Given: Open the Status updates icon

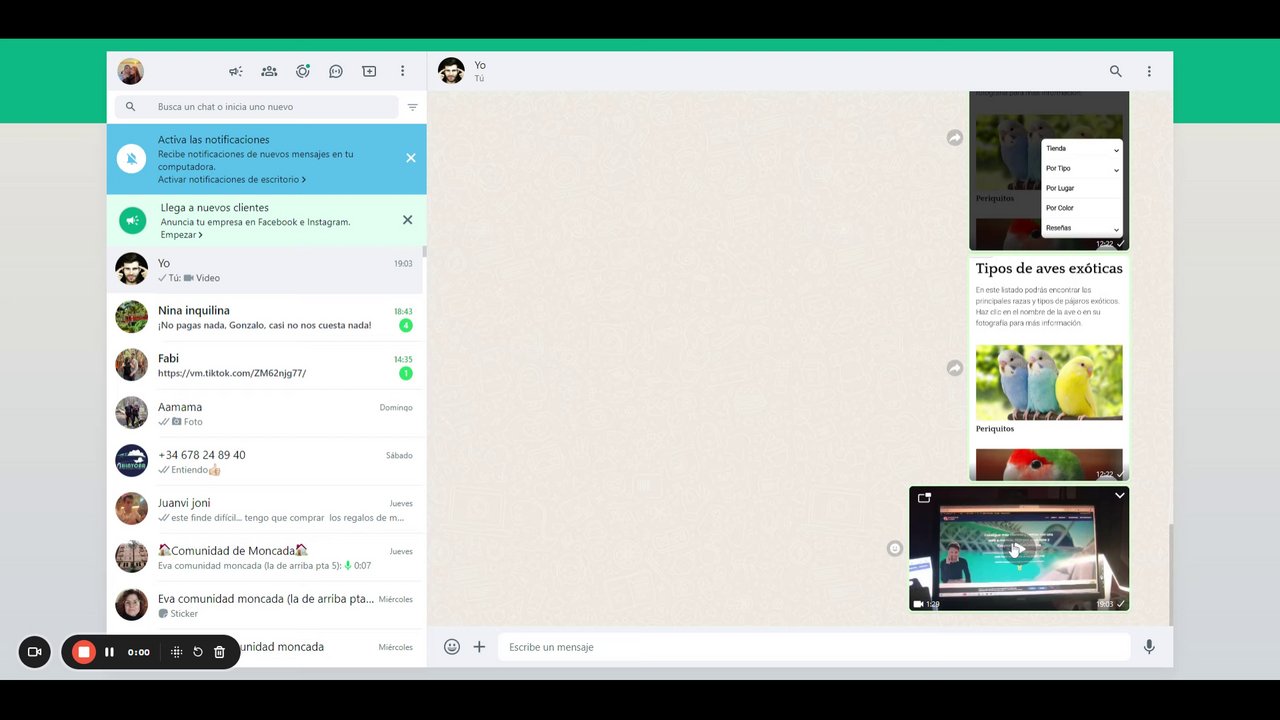Looking at the screenshot, I should [303, 71].
